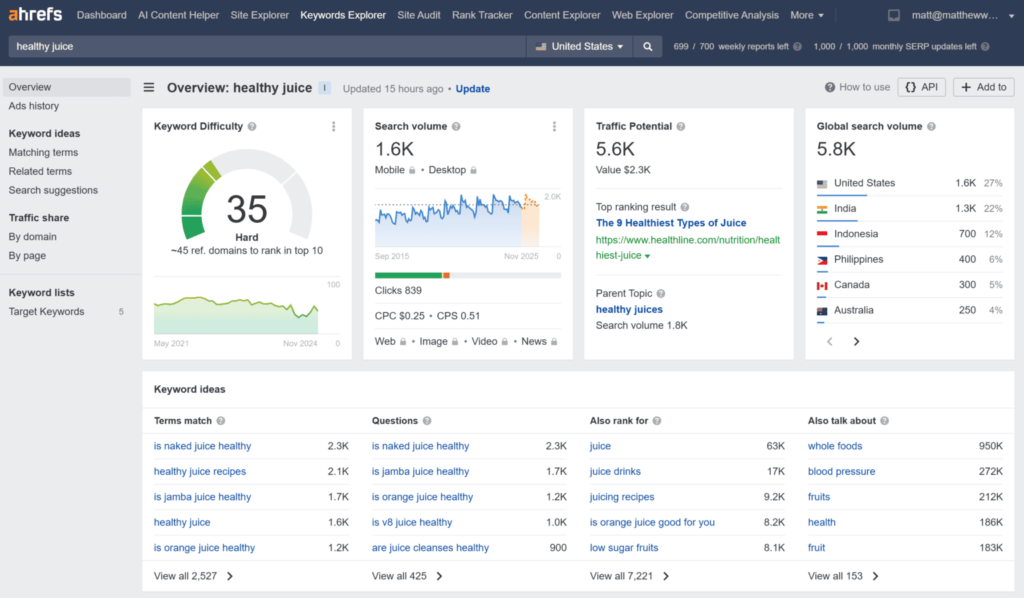This screenshot has height=598, width=1024.
Task: Expand View all 425 questions
Action: (x=408, y=576)
